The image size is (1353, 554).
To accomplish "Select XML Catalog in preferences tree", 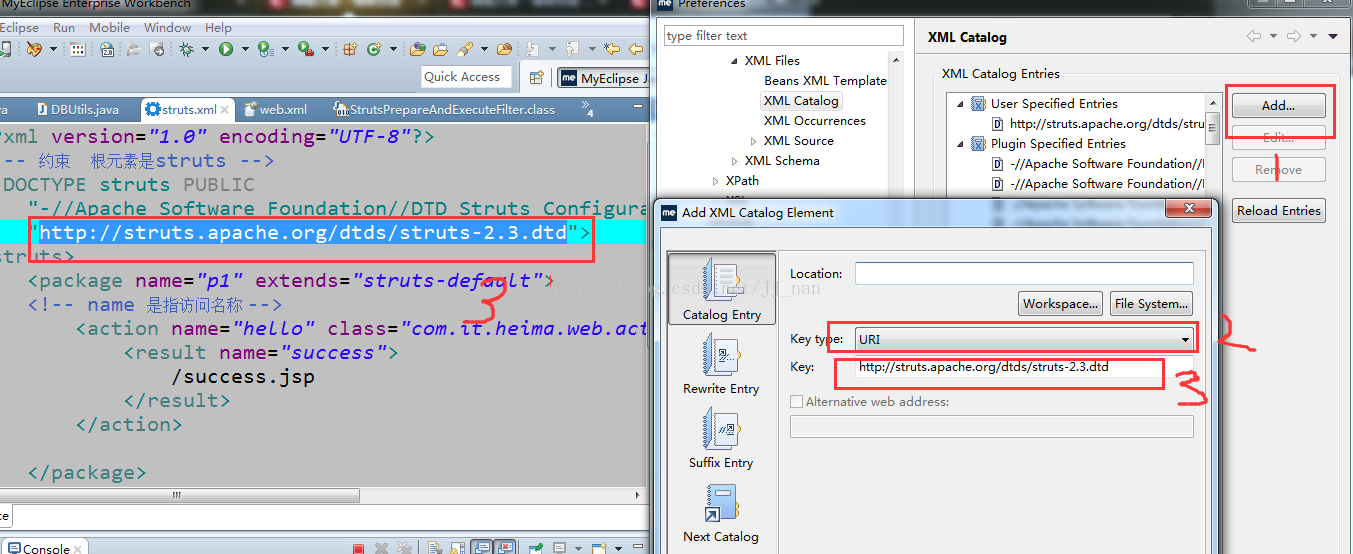I will (801, 101).
